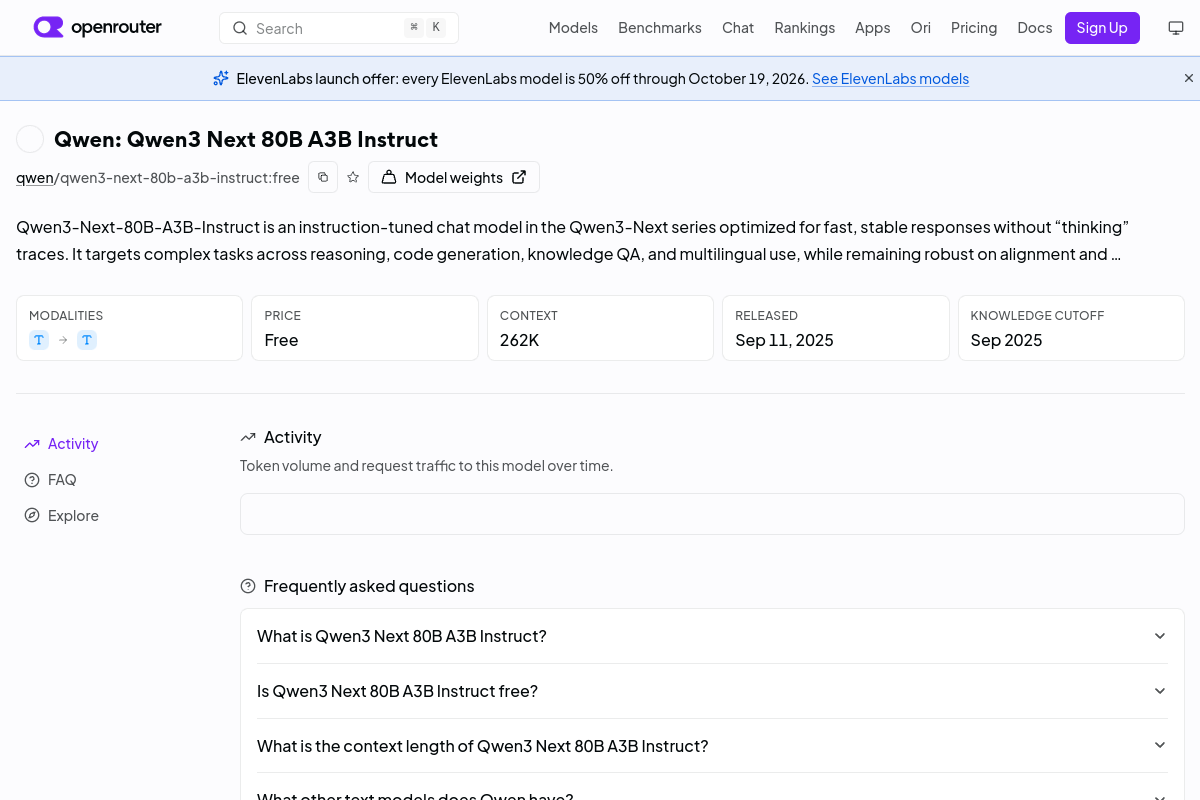This screenshot has width=1200, height=800.
Task: Click the empty Activity chart panel
Action: [x=712, y=514]
